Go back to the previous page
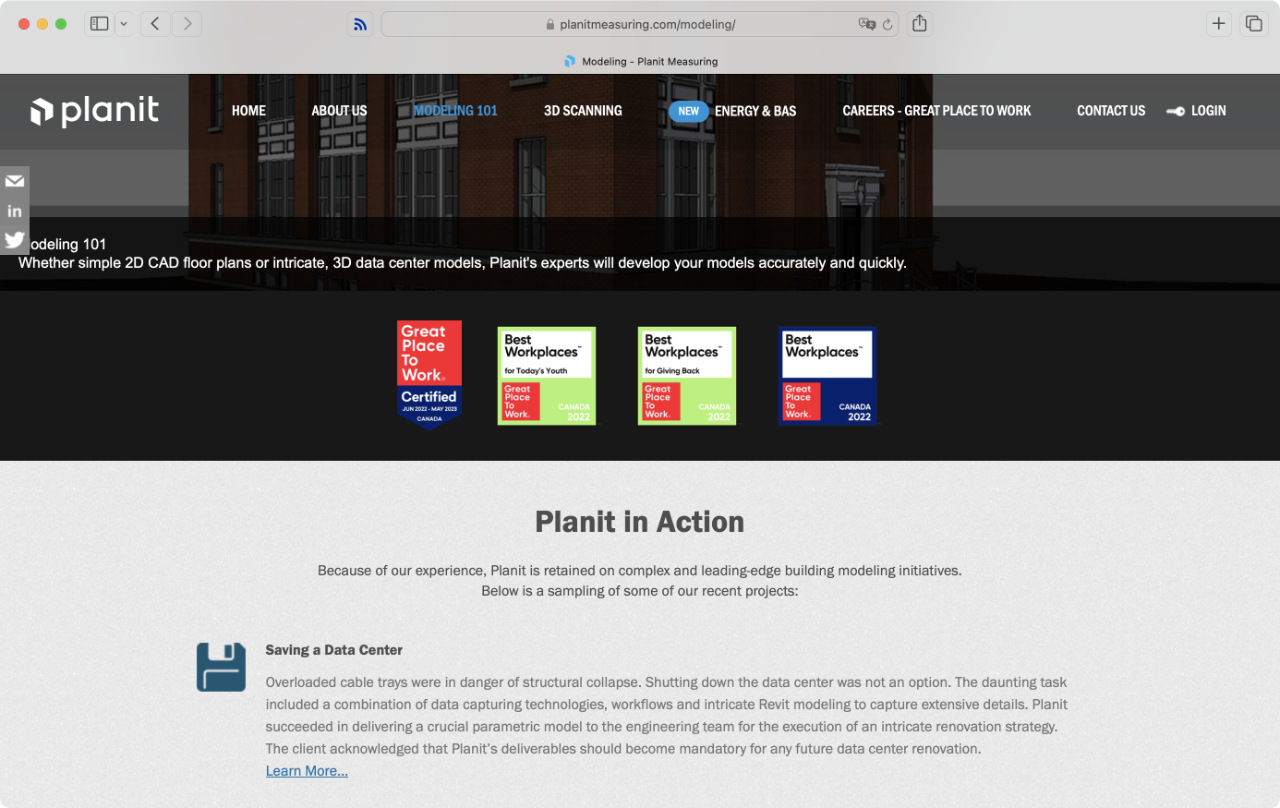This screenshot has width=1280, height=808. pyautogui.click(x=155, y=24)
